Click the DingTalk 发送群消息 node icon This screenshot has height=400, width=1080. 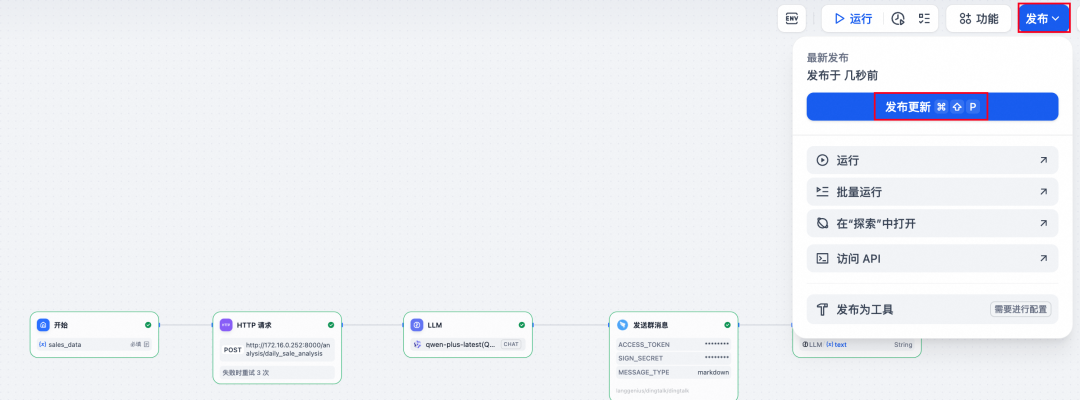pyautogui.click(x=623, y=324)
